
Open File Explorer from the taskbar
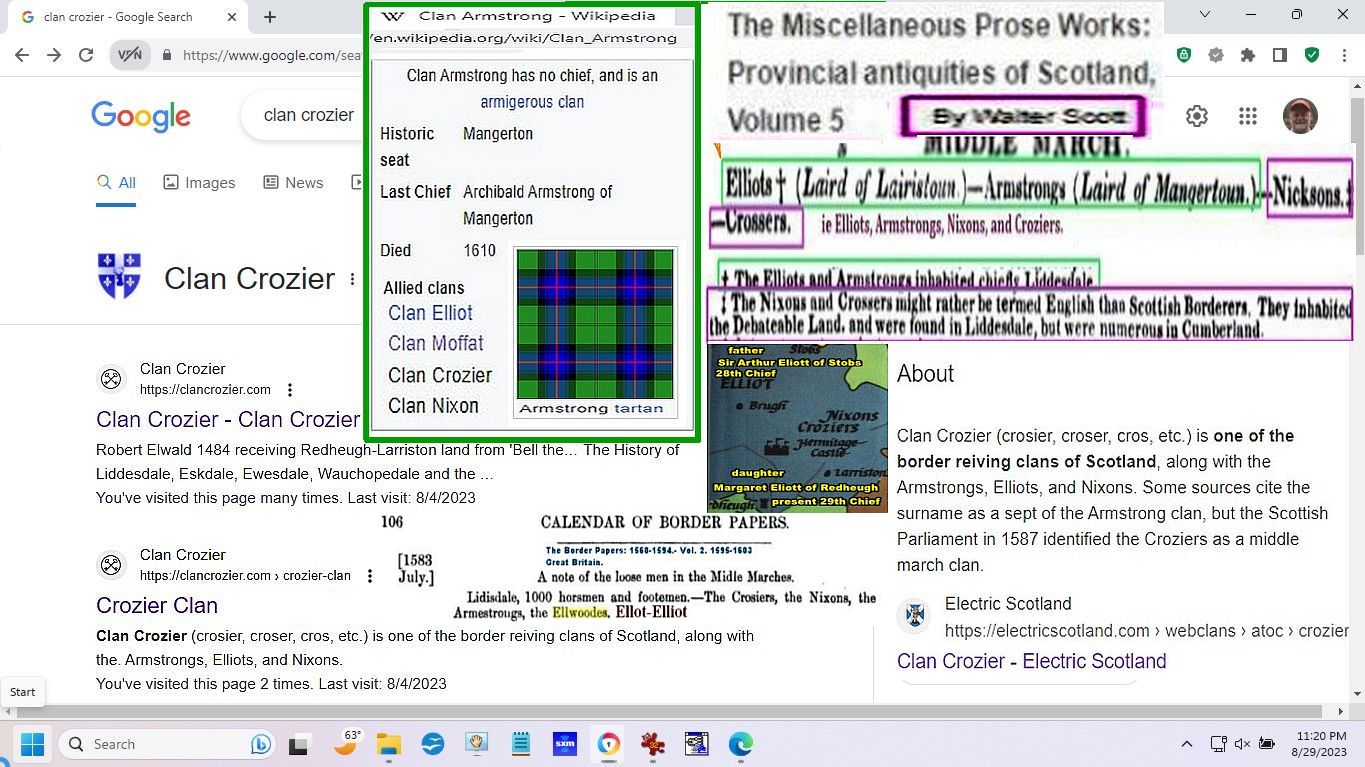pyautogui.click(x=388, y=744)
